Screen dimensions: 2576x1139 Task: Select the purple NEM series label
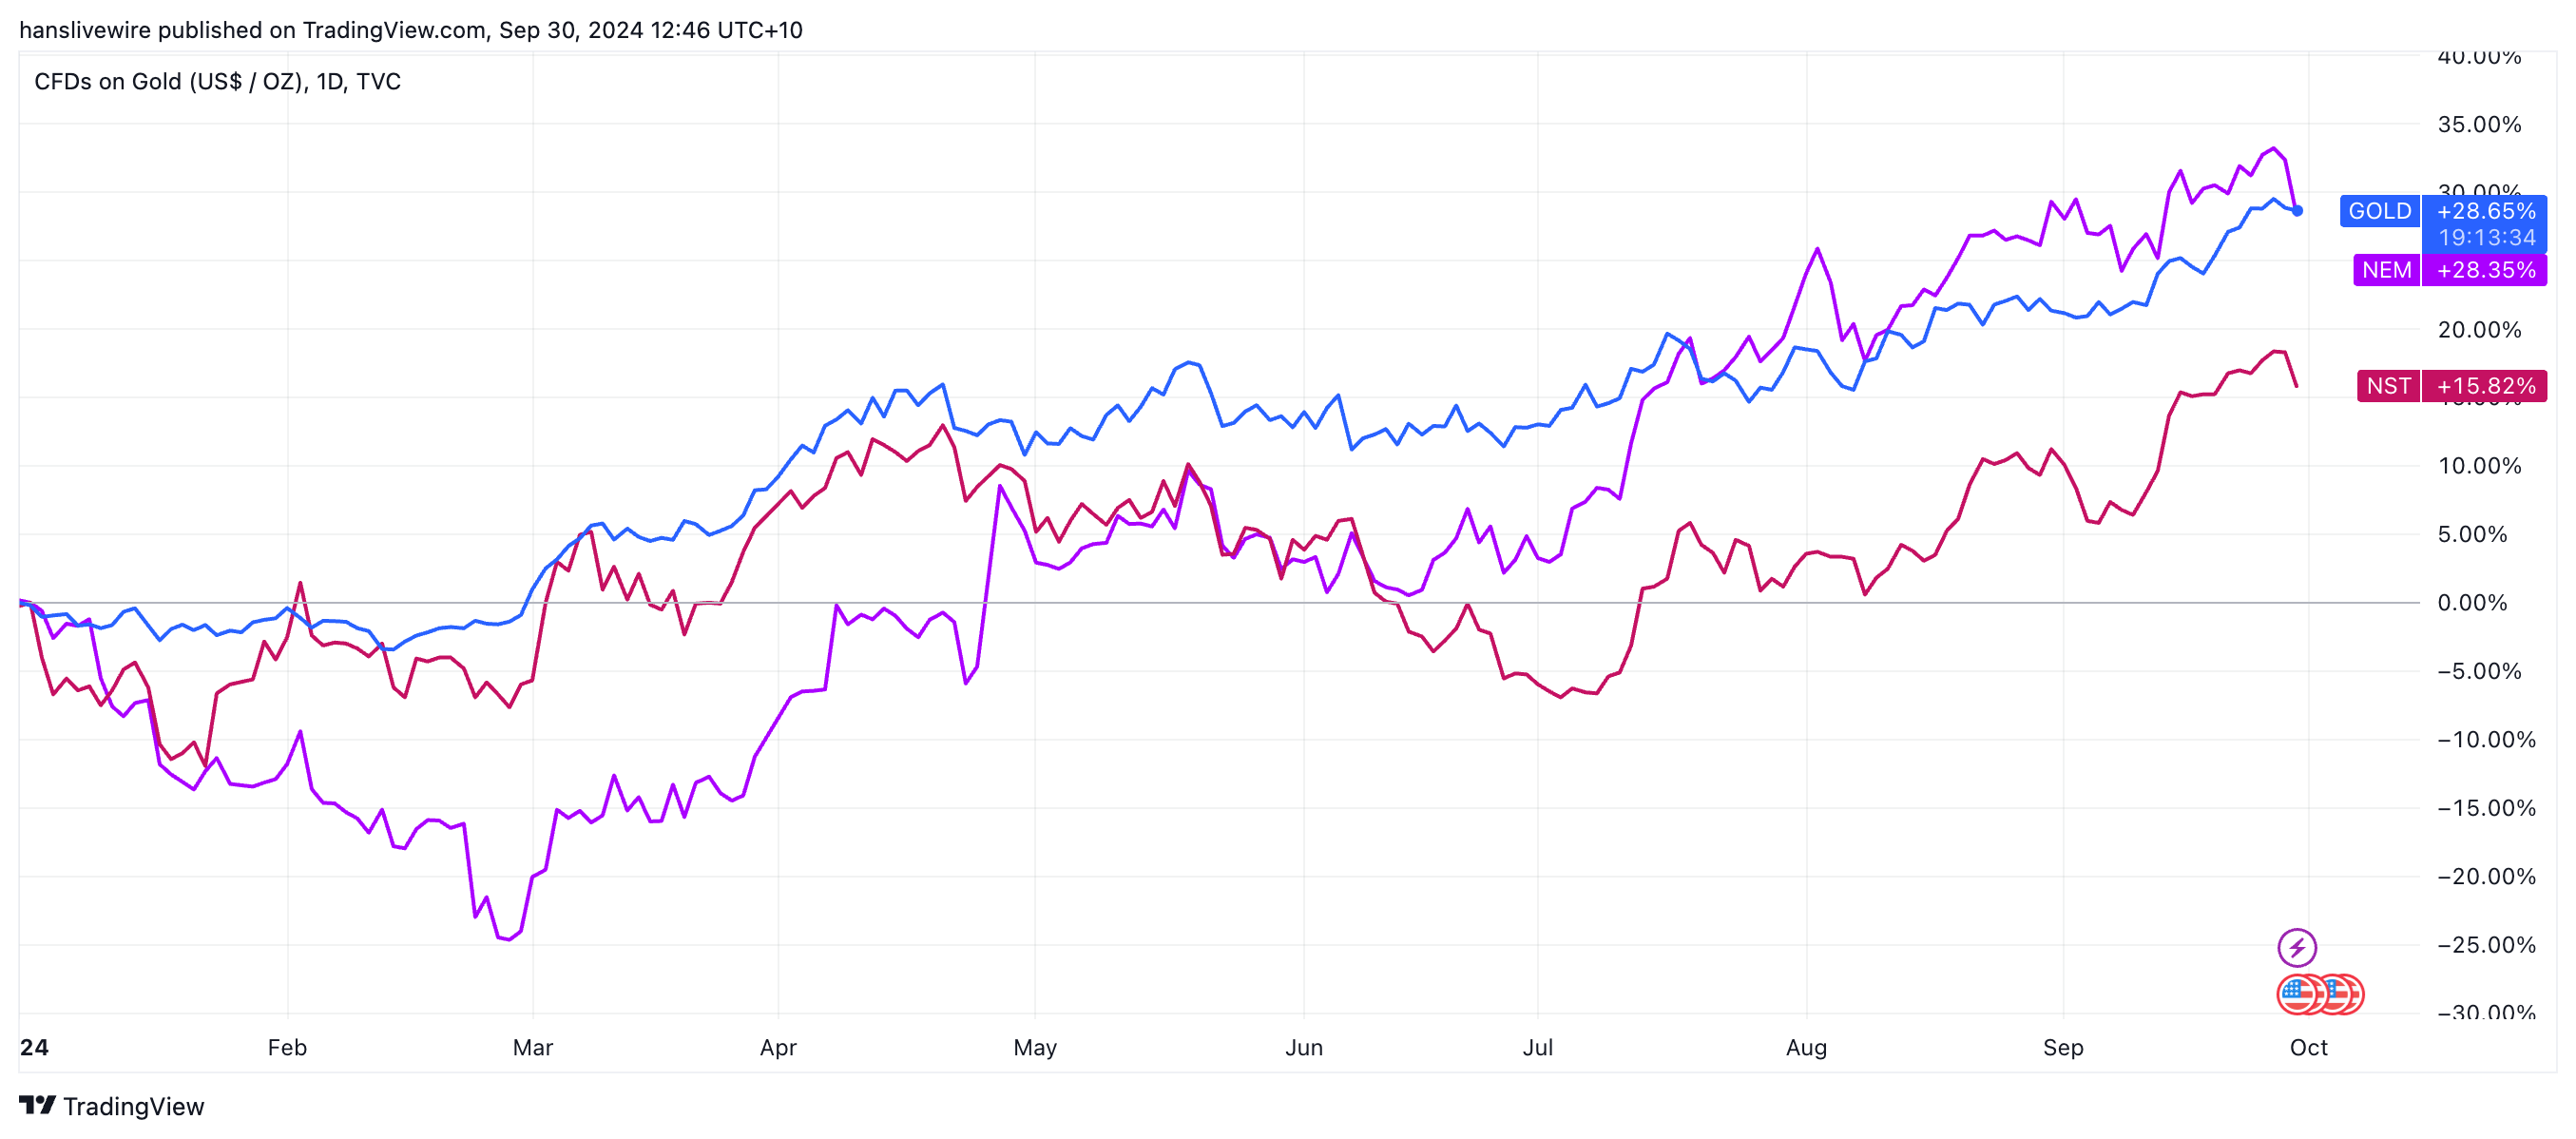pos(2386,270)
